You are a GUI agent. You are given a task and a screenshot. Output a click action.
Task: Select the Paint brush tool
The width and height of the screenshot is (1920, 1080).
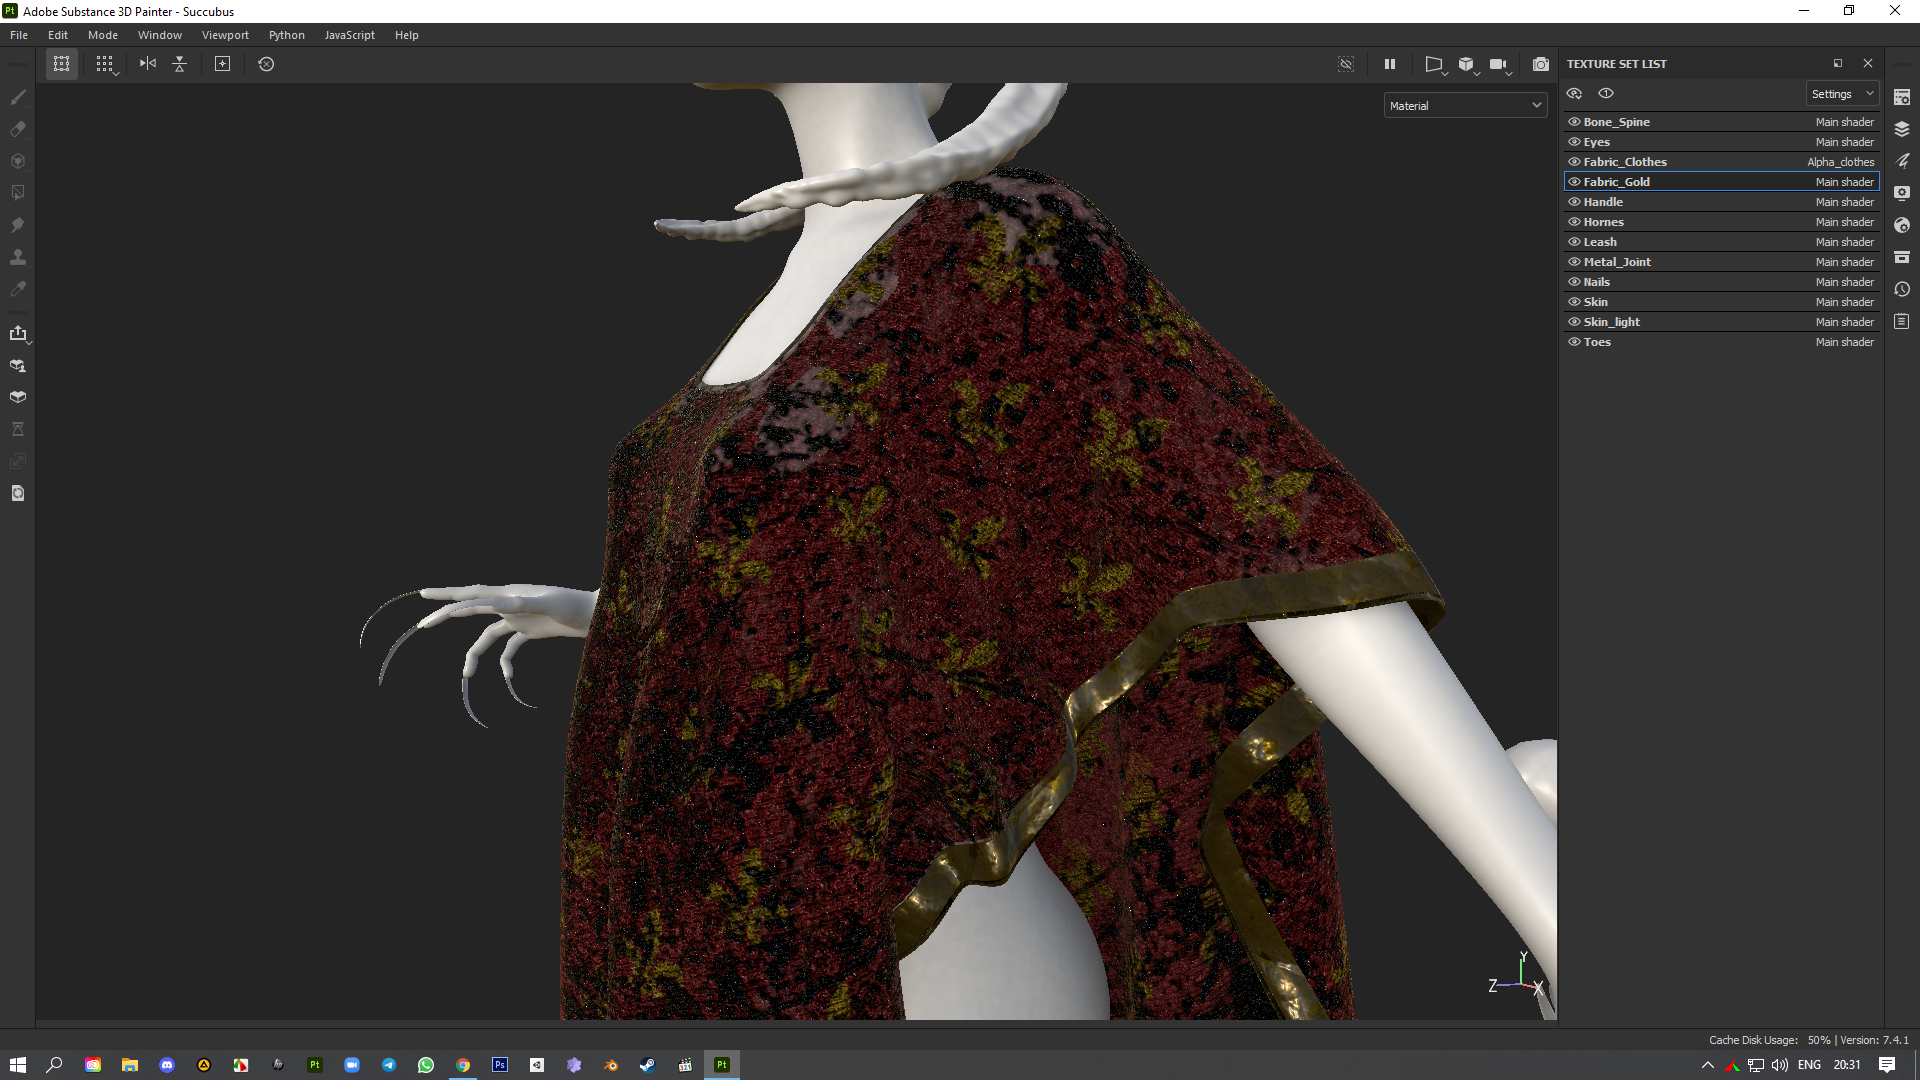coord(18,97)
